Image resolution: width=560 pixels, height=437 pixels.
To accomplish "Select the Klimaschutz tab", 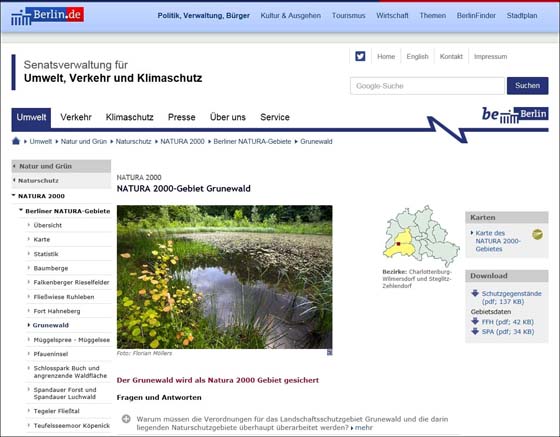I will tap(130, 117).
